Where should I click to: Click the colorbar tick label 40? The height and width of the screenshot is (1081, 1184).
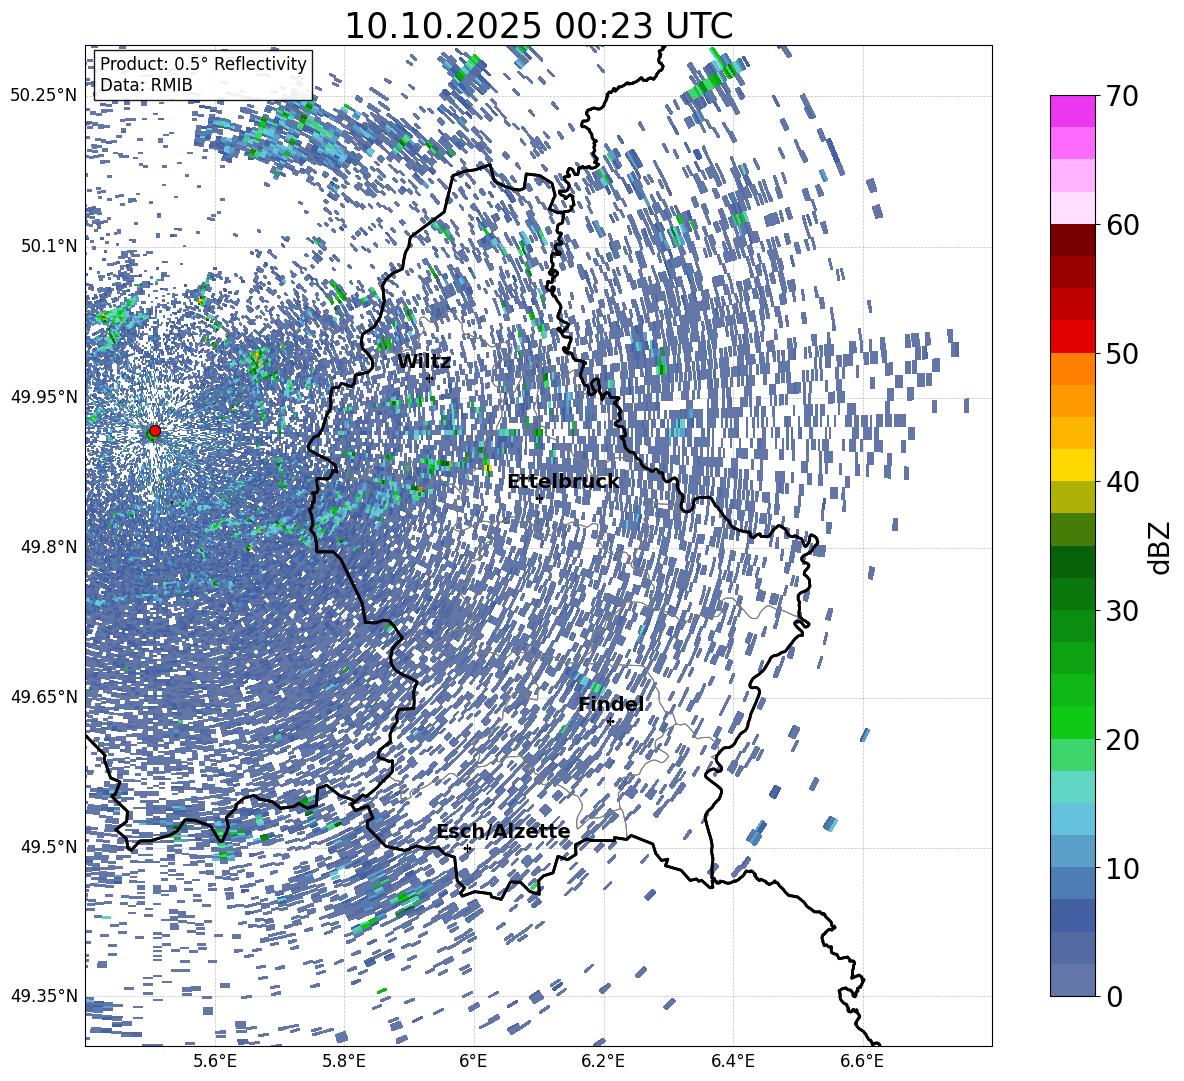pyautogui.click(x=1122, y=482)
